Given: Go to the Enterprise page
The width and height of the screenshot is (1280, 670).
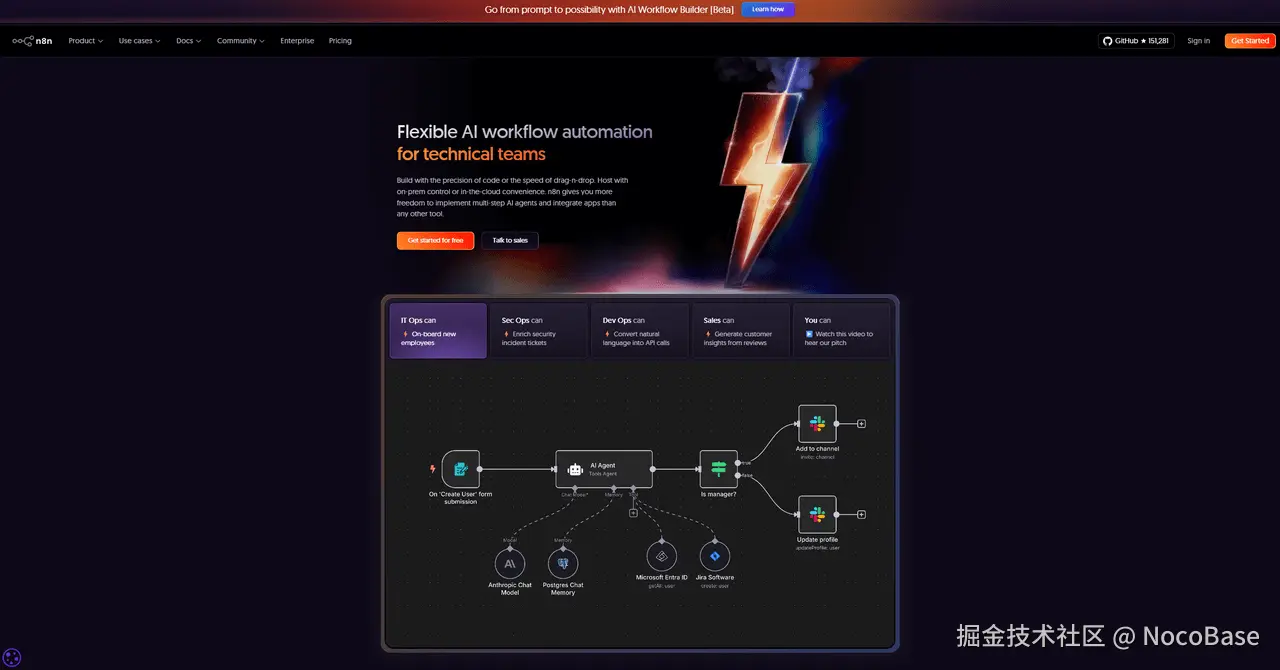Looking at the screenshot, I should pos(297,41).
